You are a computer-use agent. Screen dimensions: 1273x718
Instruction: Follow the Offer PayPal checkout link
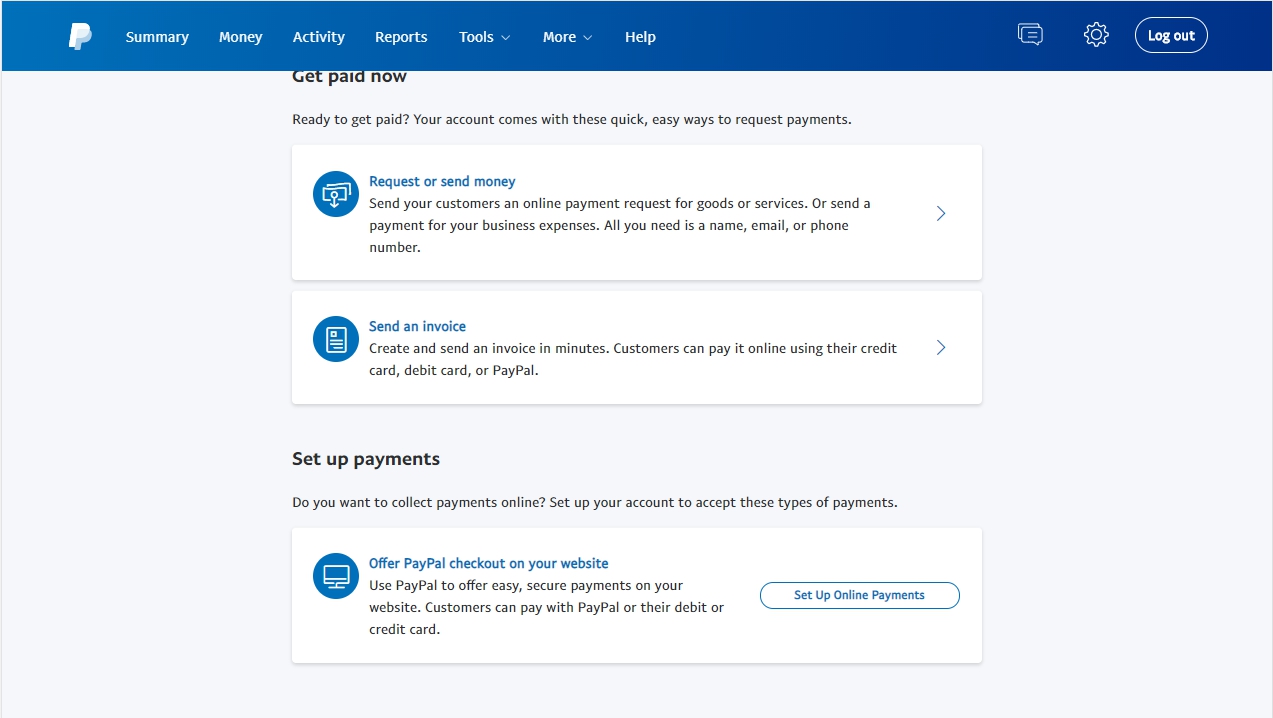488,563
